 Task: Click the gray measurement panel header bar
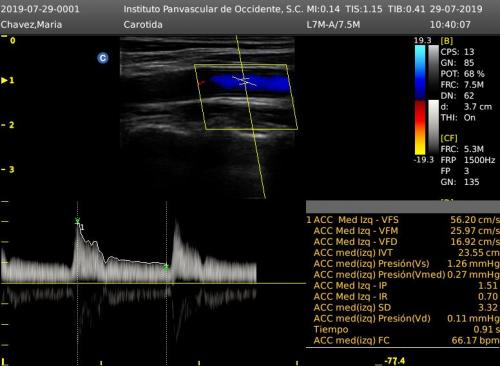coord(403,207)
